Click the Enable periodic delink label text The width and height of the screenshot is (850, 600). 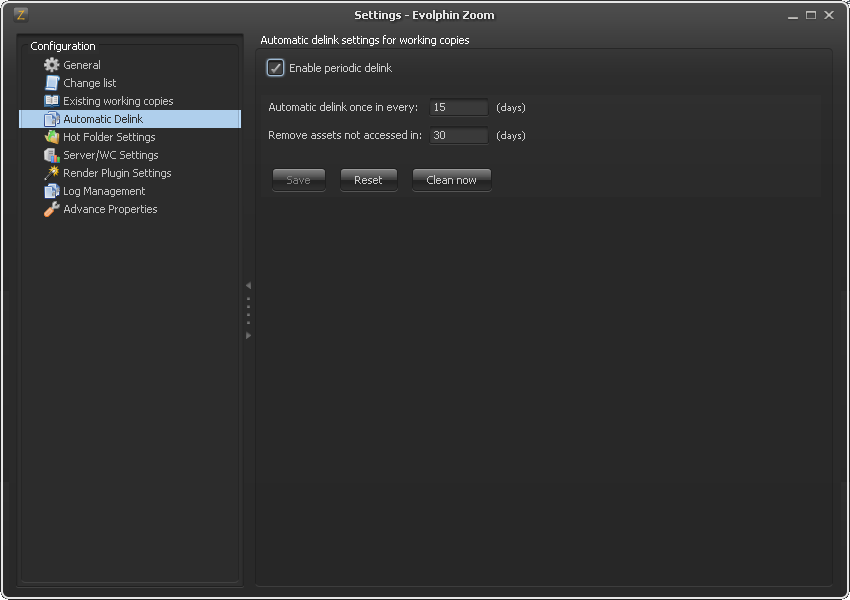click(340, 68)
